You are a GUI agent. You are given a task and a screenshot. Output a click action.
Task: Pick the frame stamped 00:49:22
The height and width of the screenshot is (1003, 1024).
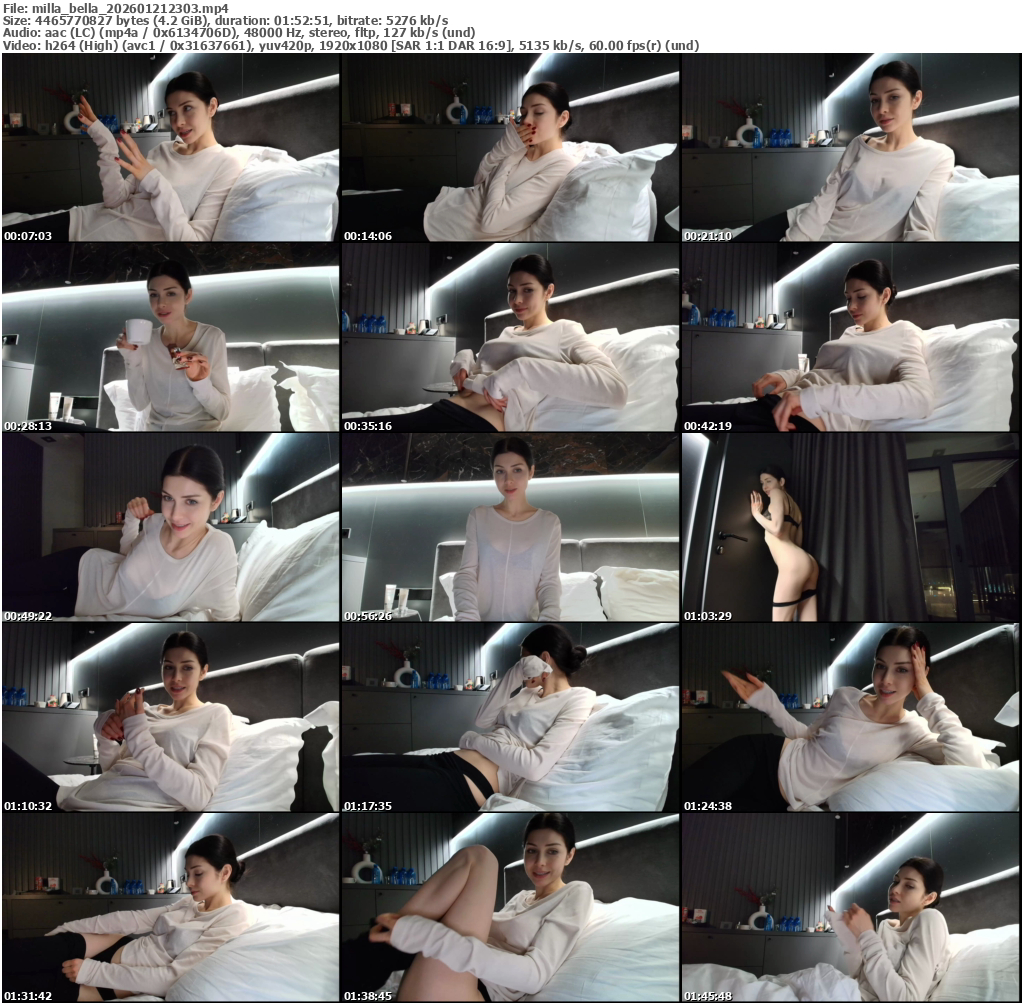pos(171,527)
